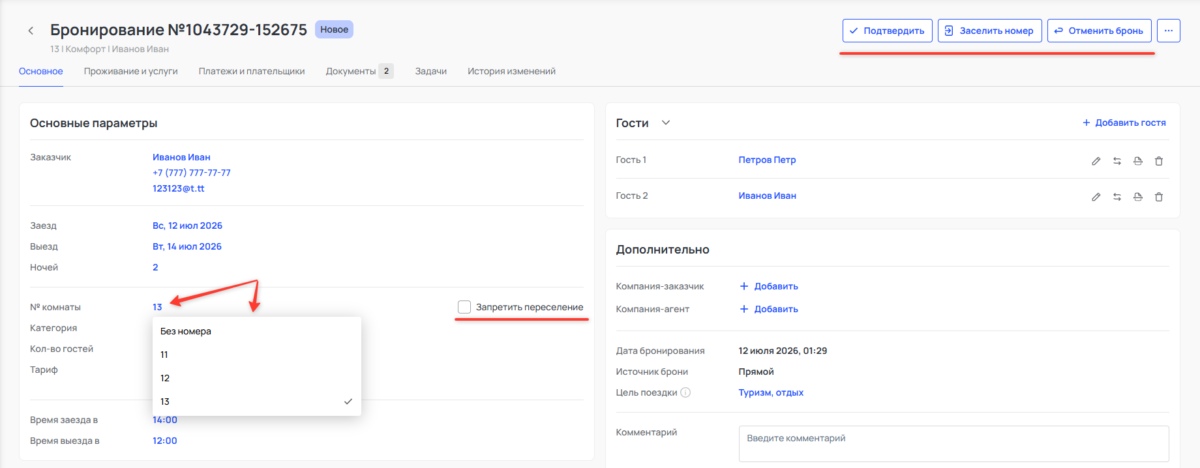The image size is (1200, 468).
Task: Add a Компания-заказчик via Добавить
Action: 768,286
